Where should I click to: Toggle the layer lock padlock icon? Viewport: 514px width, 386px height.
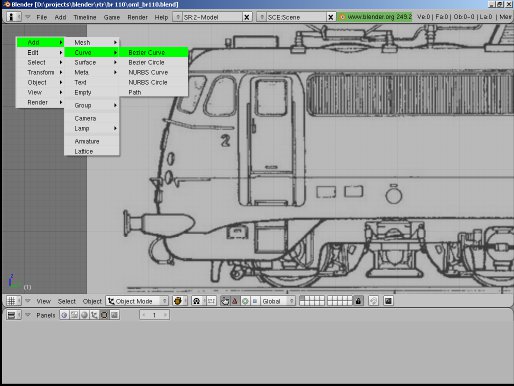tap(358, 301)
